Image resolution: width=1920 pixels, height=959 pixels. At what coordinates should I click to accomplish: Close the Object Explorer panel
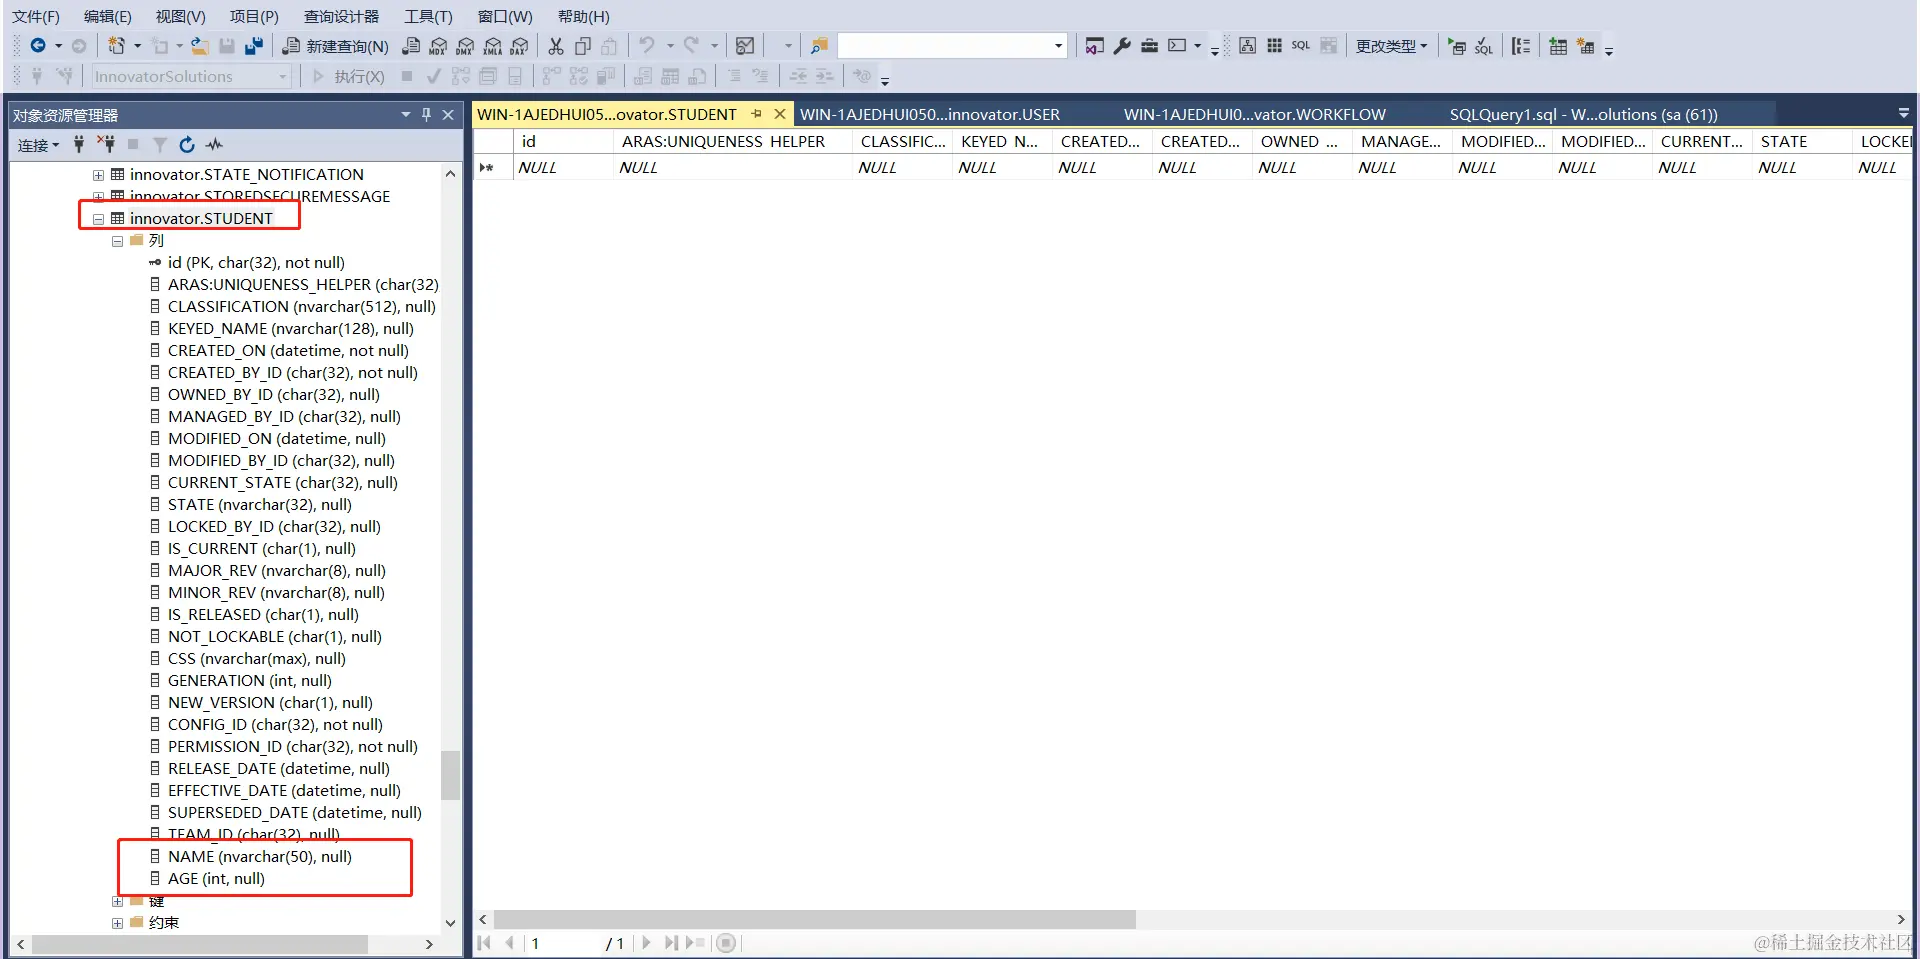point(448,115)
